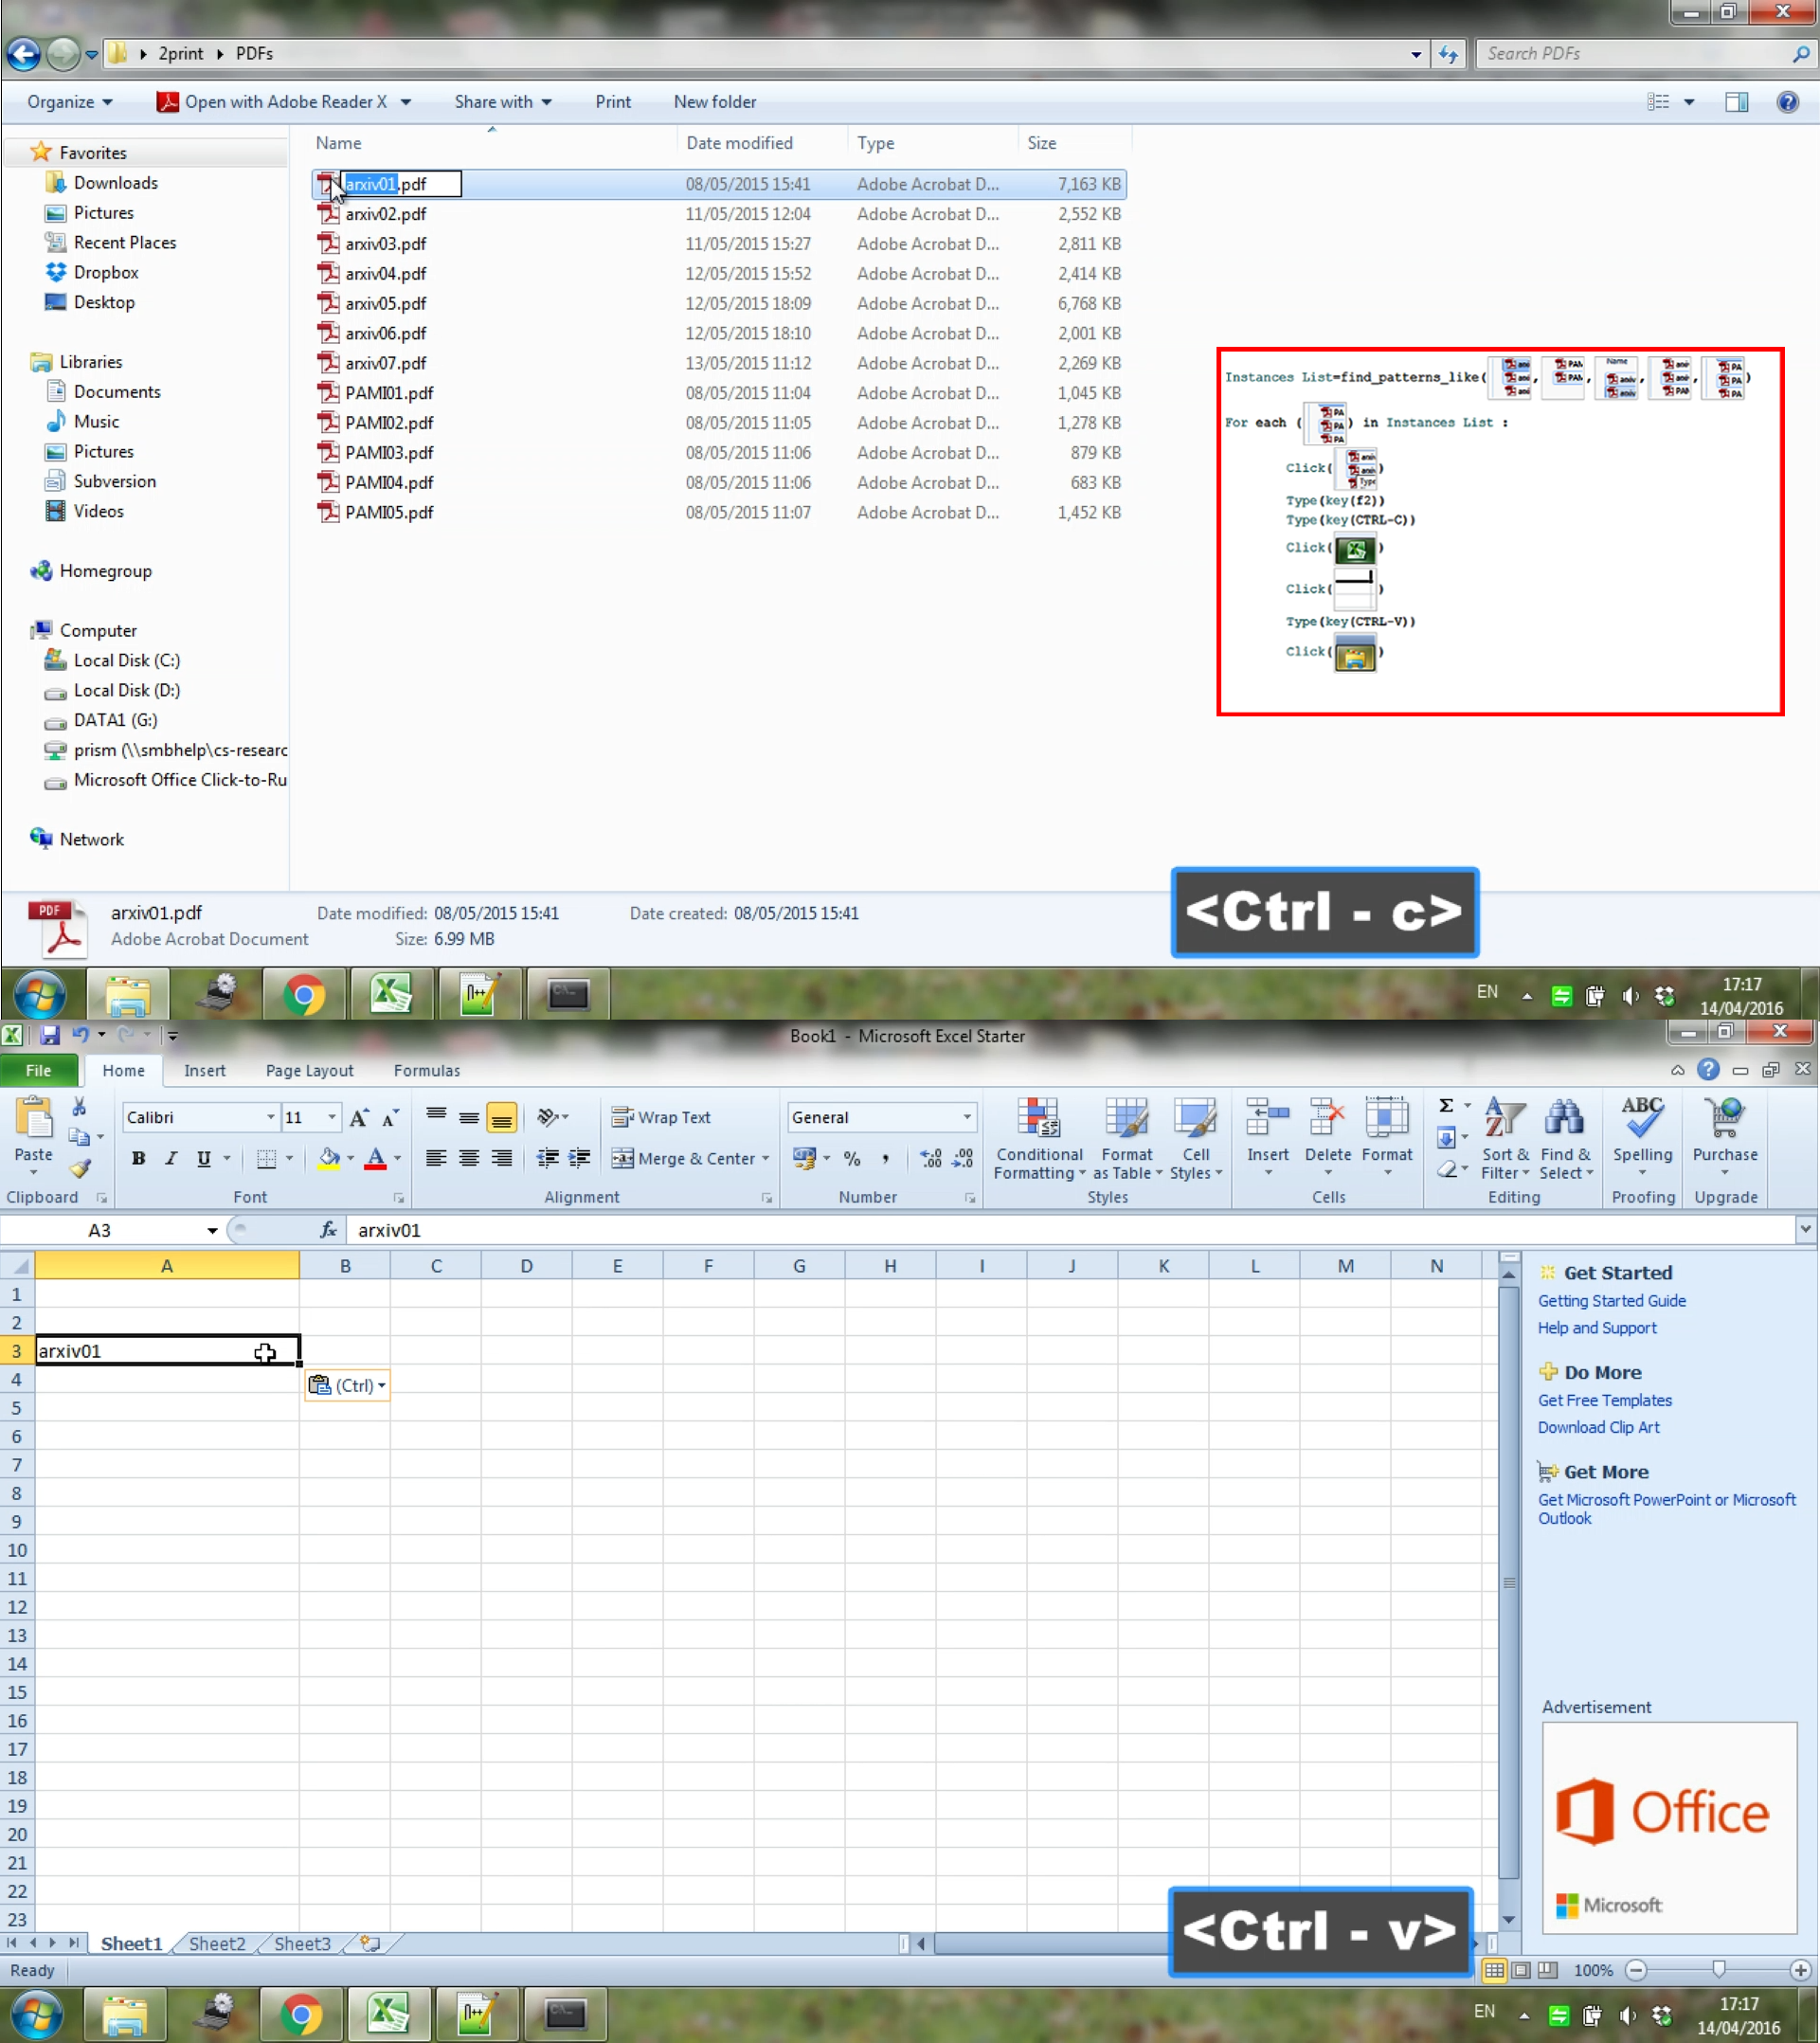
Task: Click the Cut scissors icon
Action: point(79,1107)
